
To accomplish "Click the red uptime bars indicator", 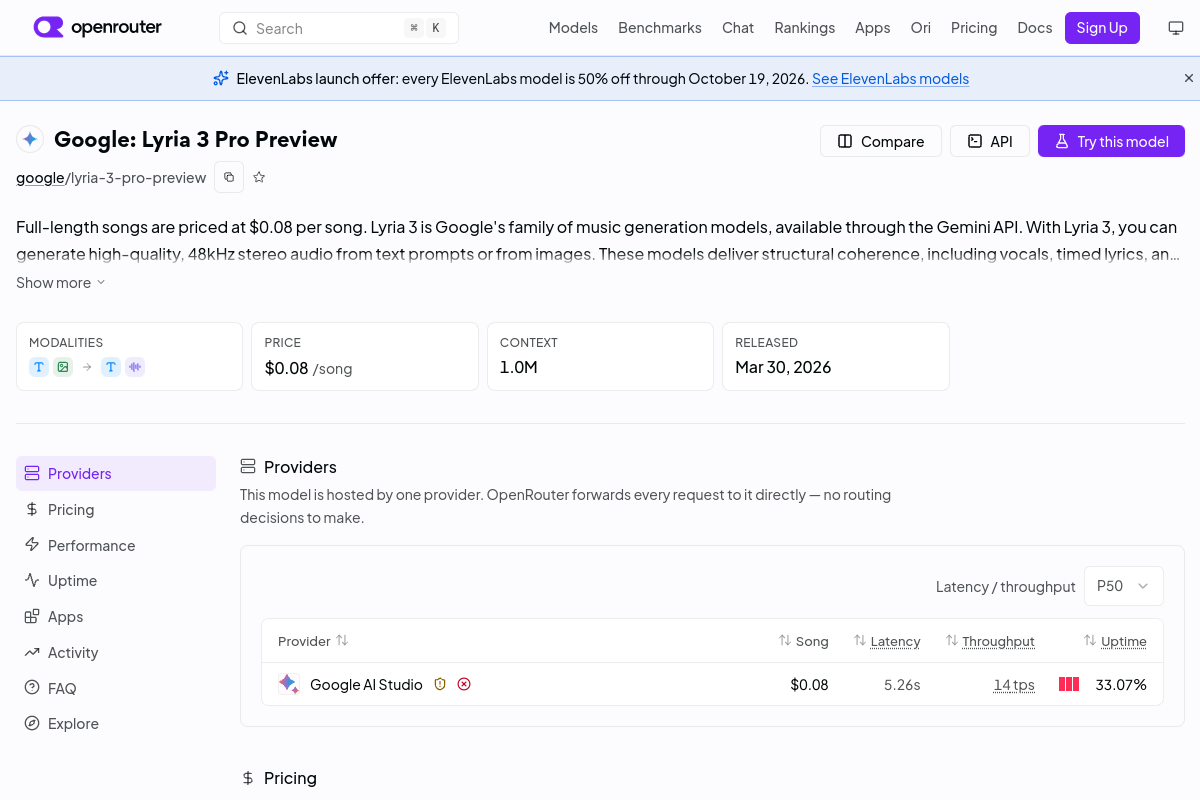I will click(1069, 685).
